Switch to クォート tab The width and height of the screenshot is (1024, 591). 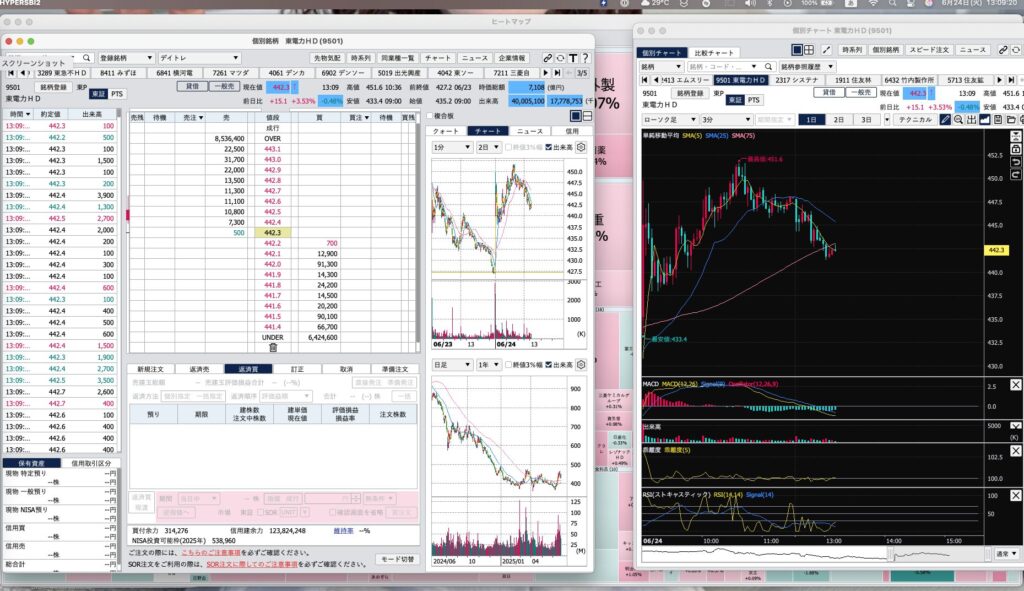445,131
